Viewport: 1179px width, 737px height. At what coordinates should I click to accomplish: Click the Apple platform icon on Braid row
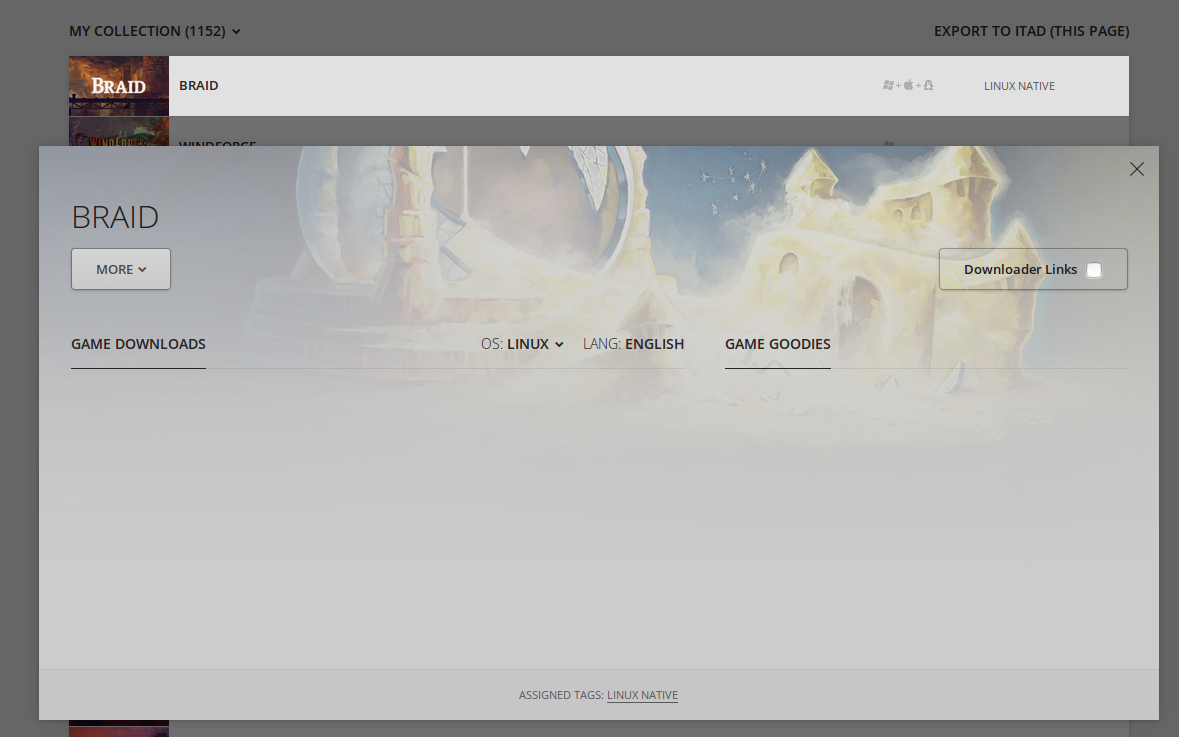coord(908,86)
